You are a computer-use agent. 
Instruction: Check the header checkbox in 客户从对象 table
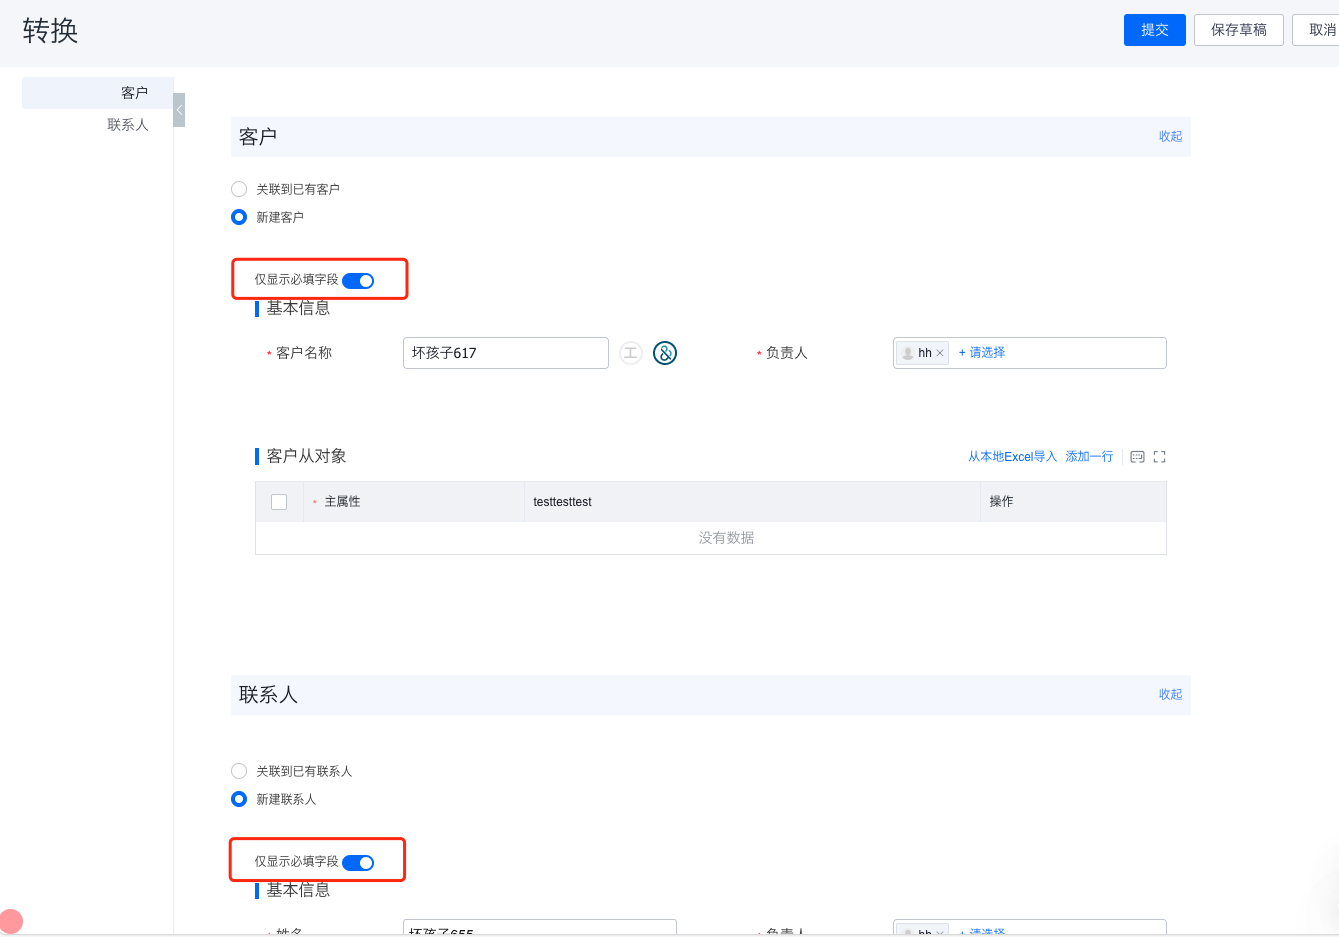click(279, 501)
